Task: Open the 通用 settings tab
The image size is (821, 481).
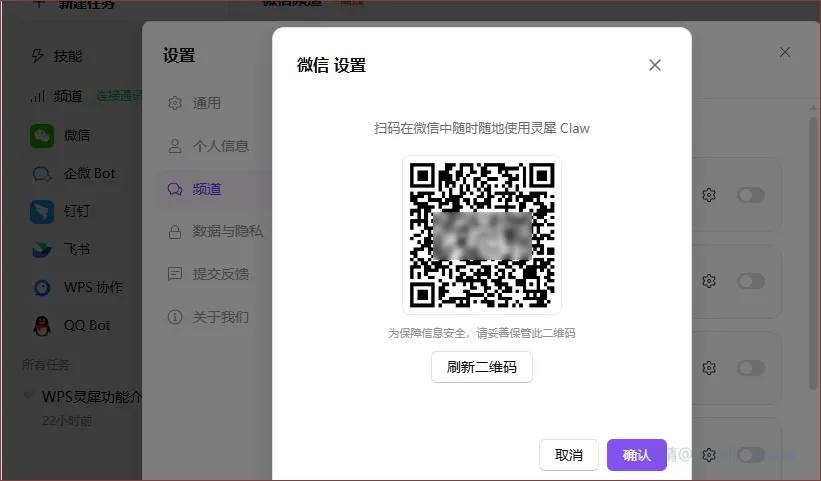Action: click(x=206, y=103)
